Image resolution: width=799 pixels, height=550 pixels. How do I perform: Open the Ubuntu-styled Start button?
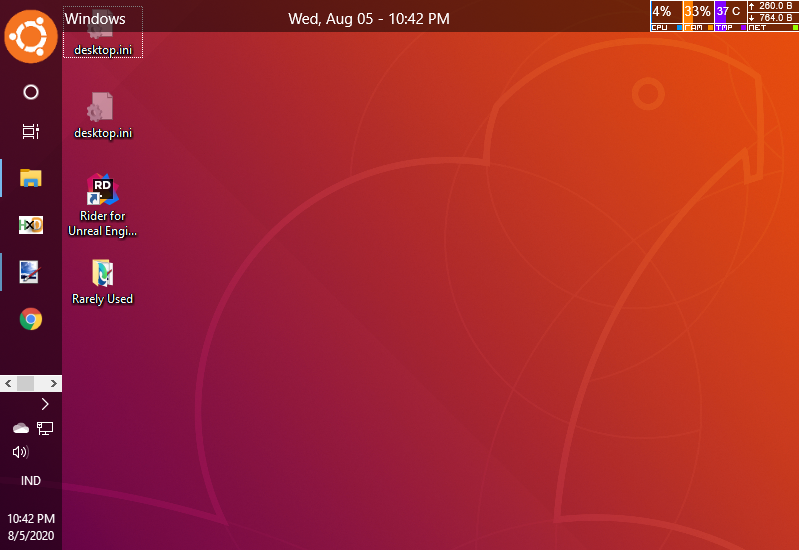31,36
